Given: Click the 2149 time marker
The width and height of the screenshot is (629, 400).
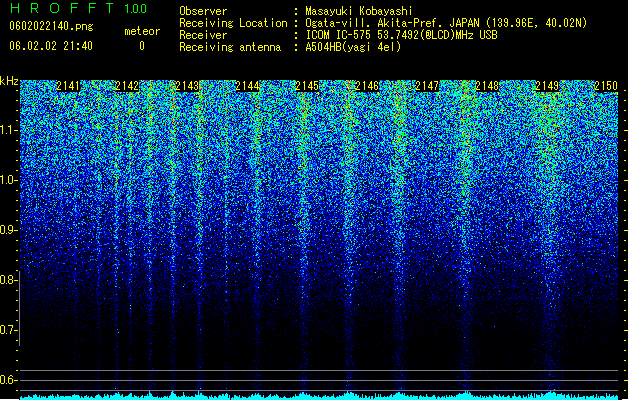Looking at the screenshot, I should click(x=547, y=86).
